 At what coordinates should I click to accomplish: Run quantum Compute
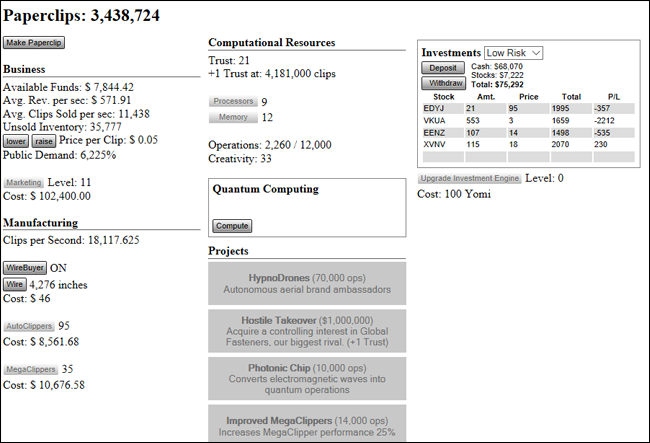(232, 226)
